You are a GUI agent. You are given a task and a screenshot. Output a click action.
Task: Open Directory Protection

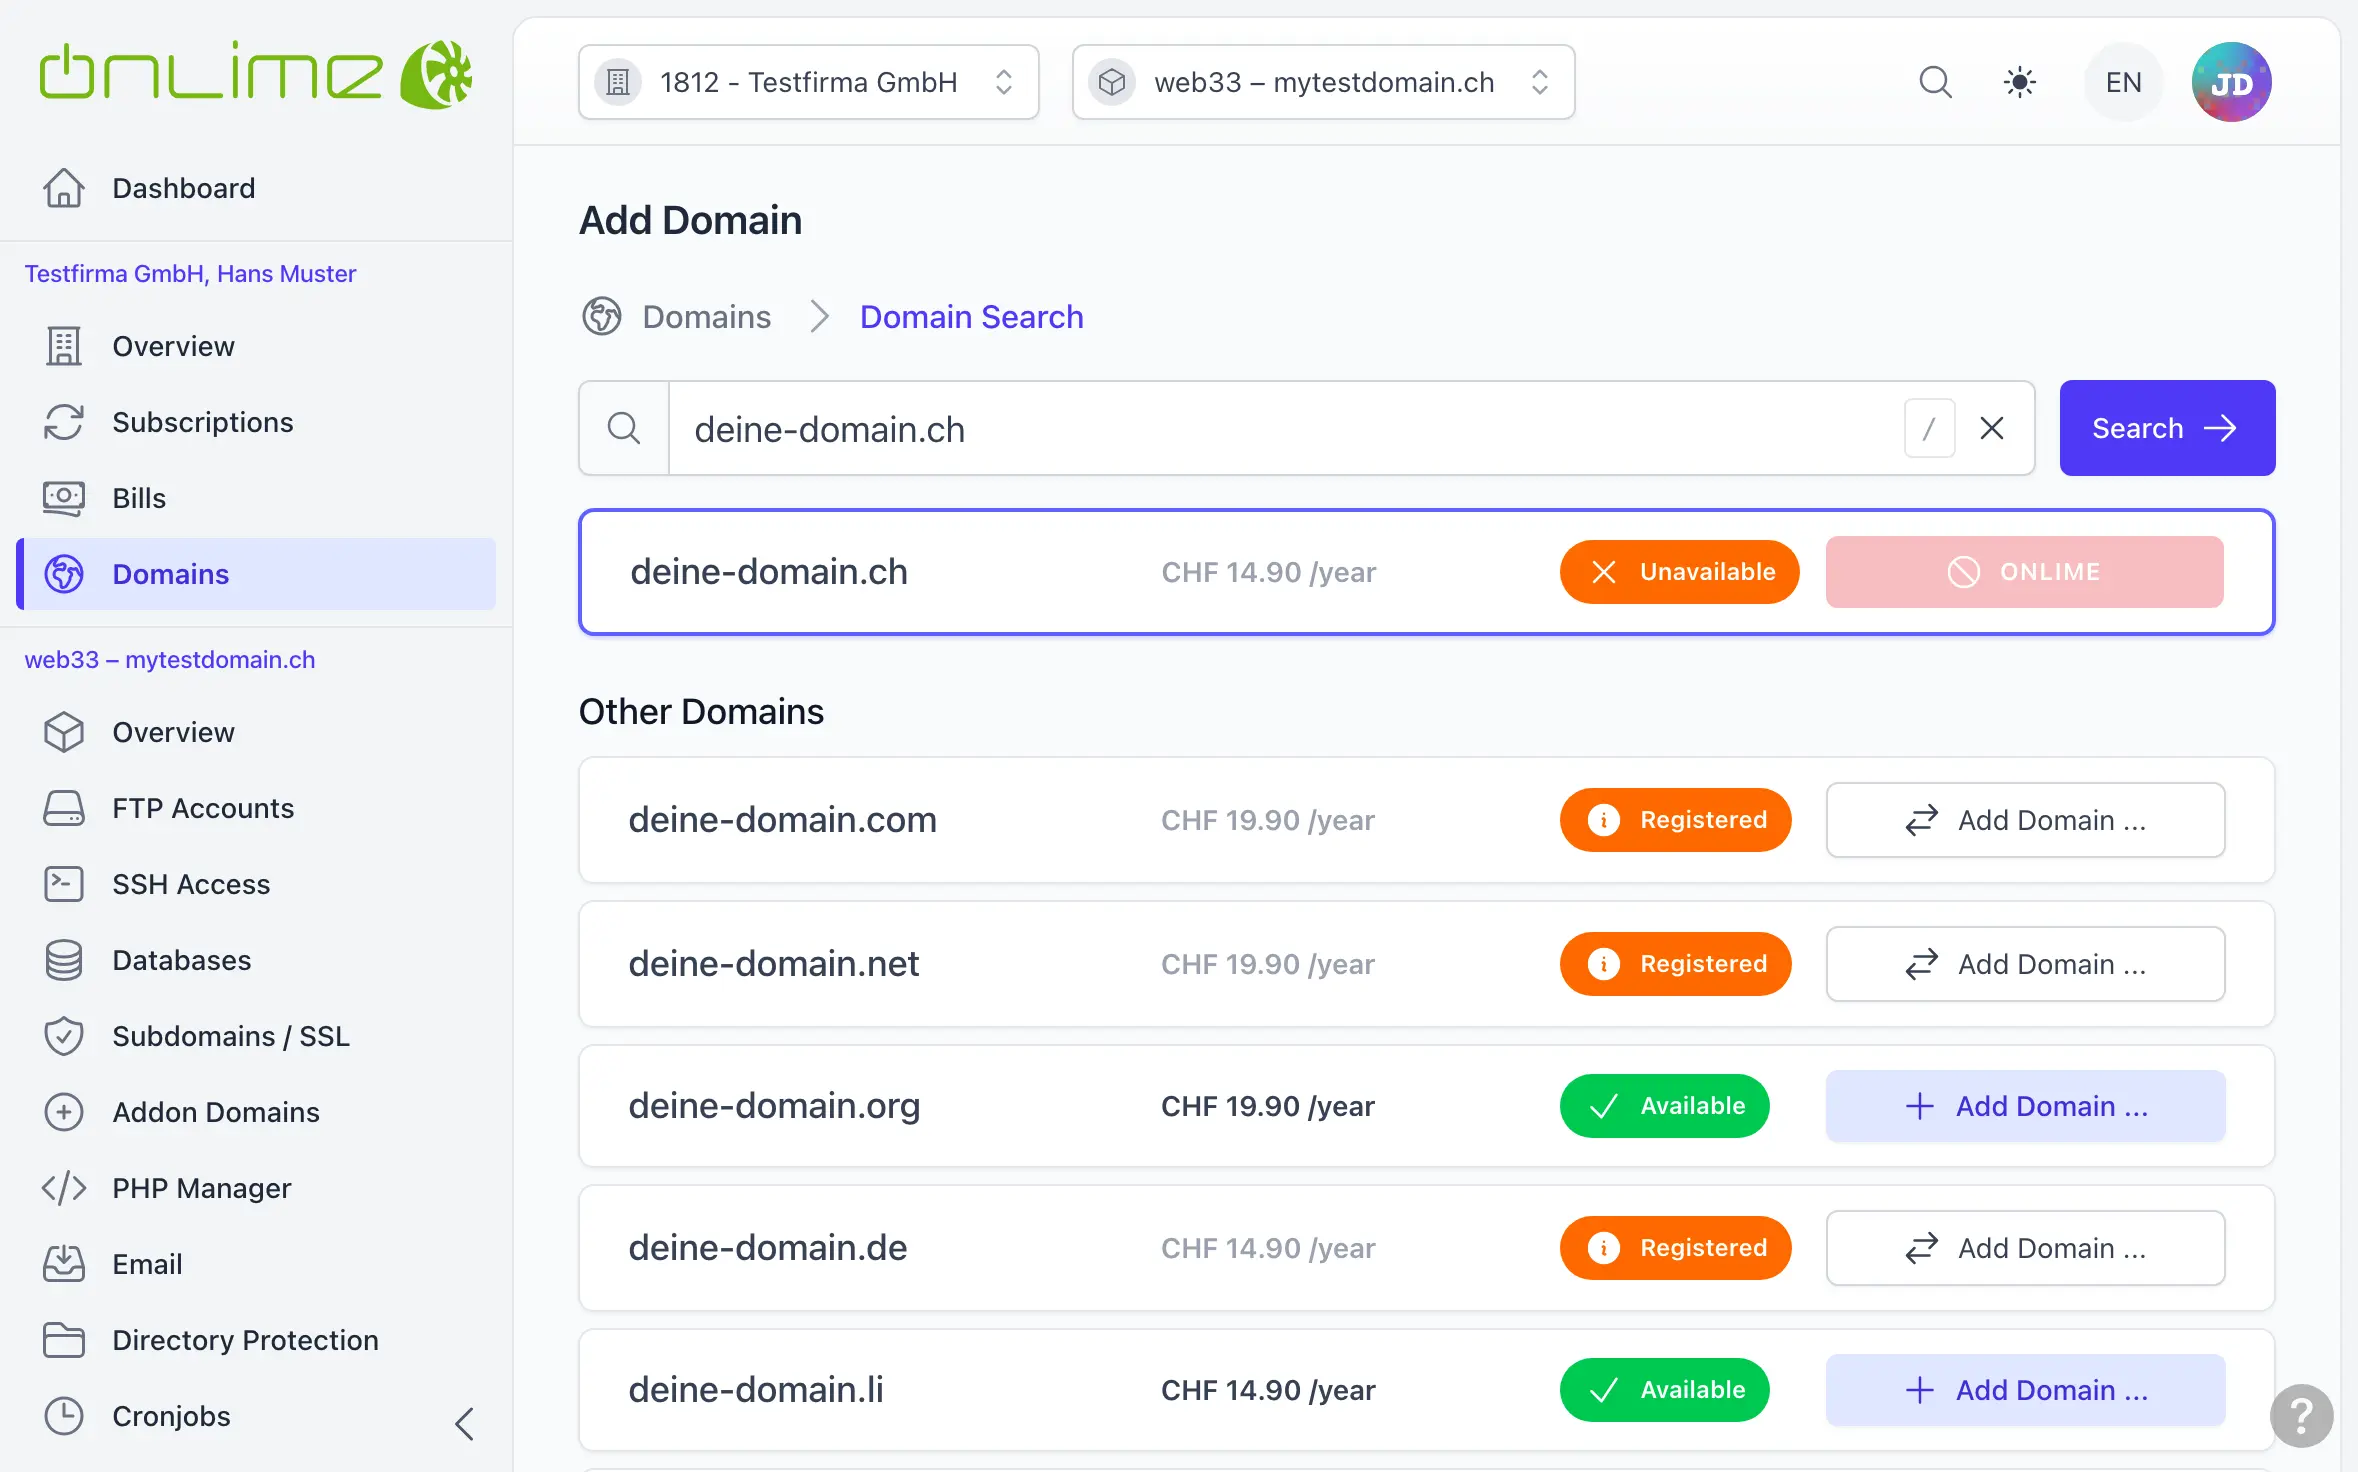[256, 1340]
